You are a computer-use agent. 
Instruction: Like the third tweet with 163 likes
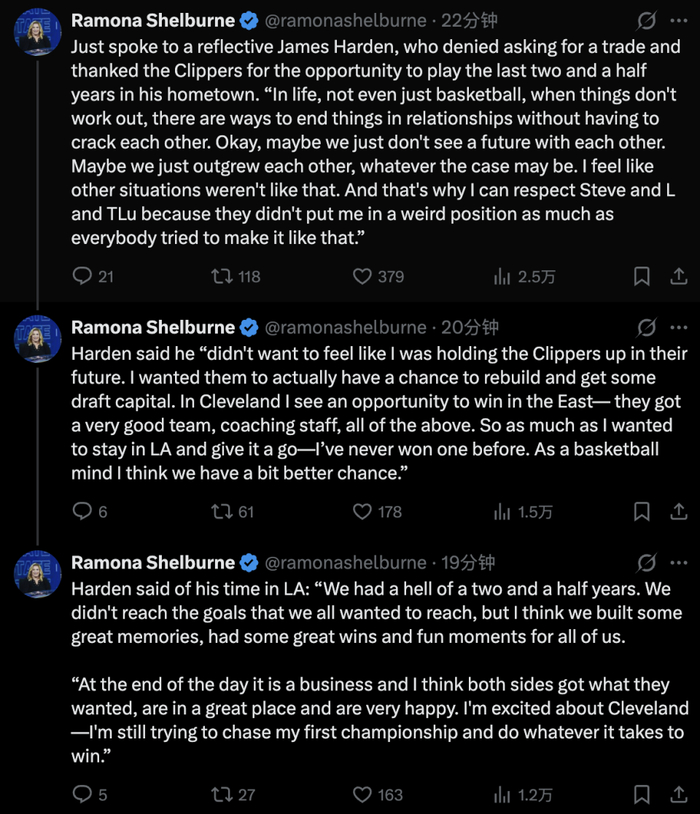363,794
